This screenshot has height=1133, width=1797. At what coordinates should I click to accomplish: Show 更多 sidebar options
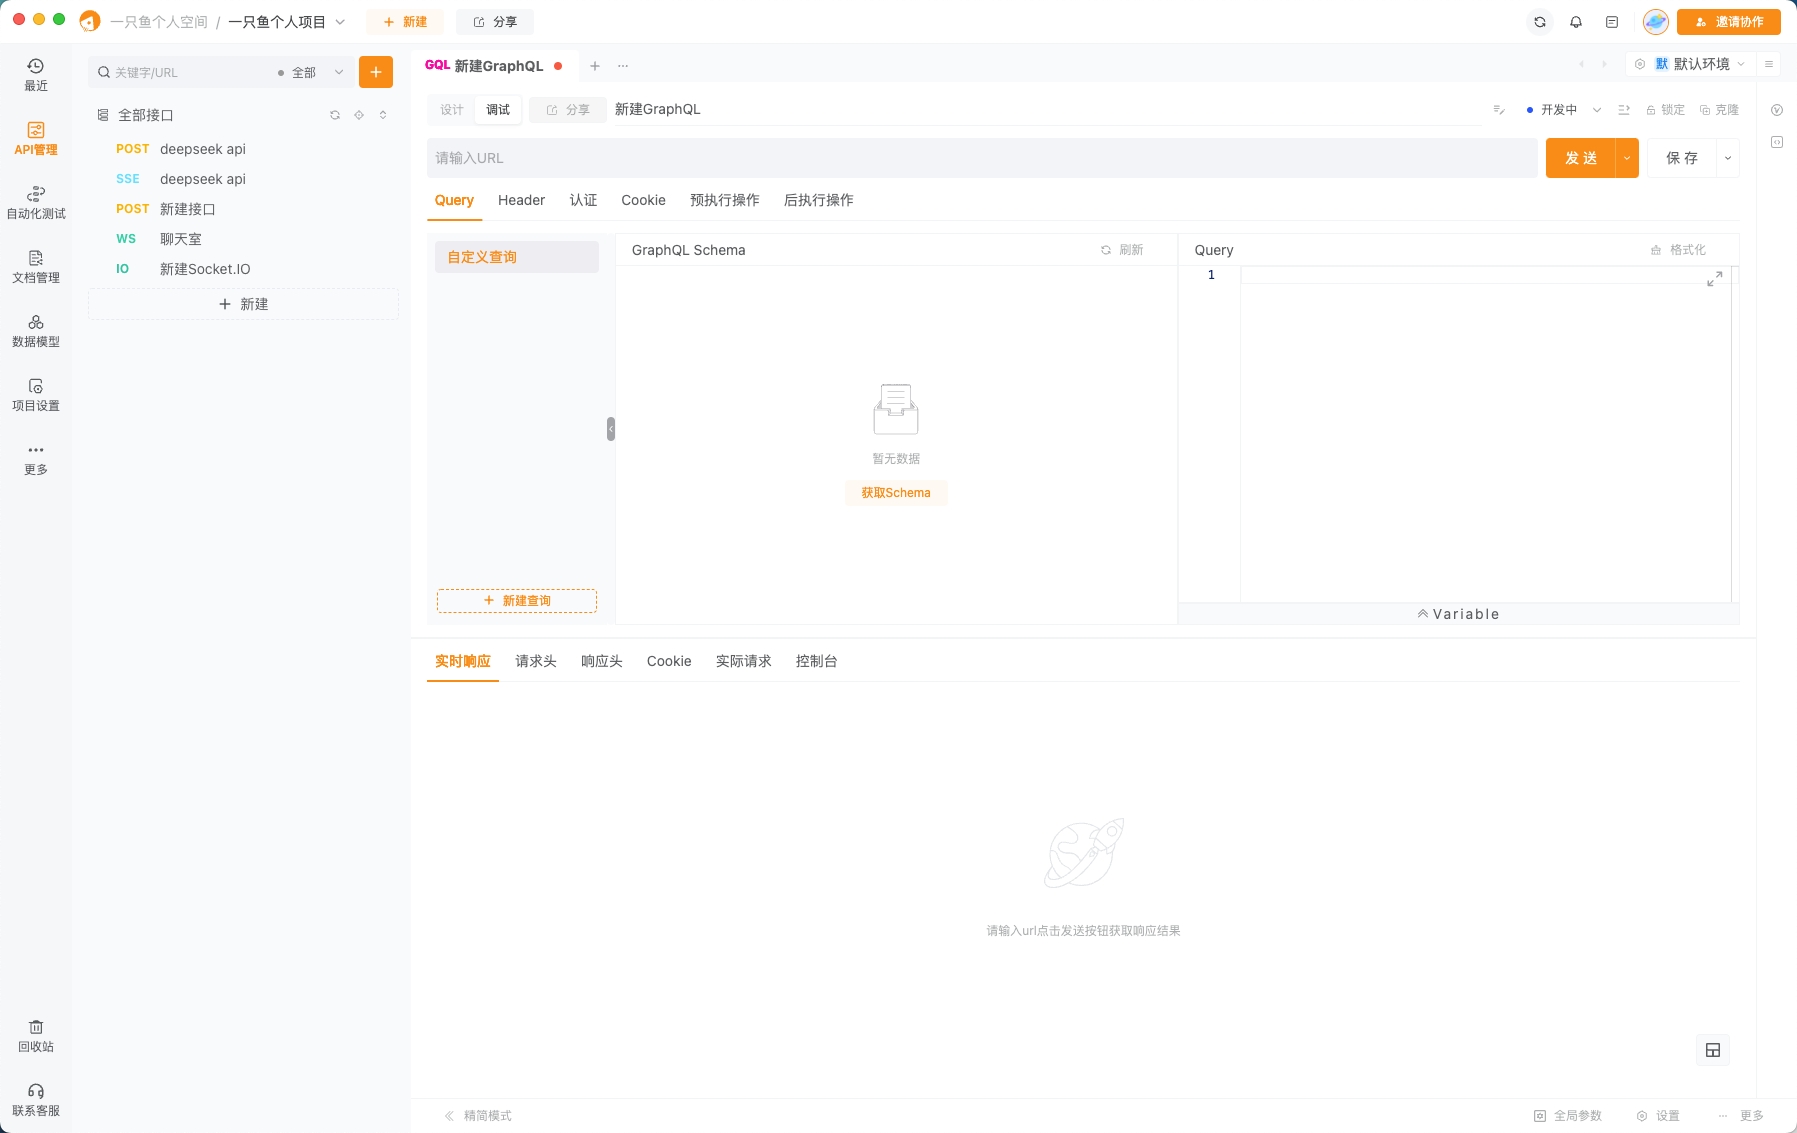(x=36, y=459)
